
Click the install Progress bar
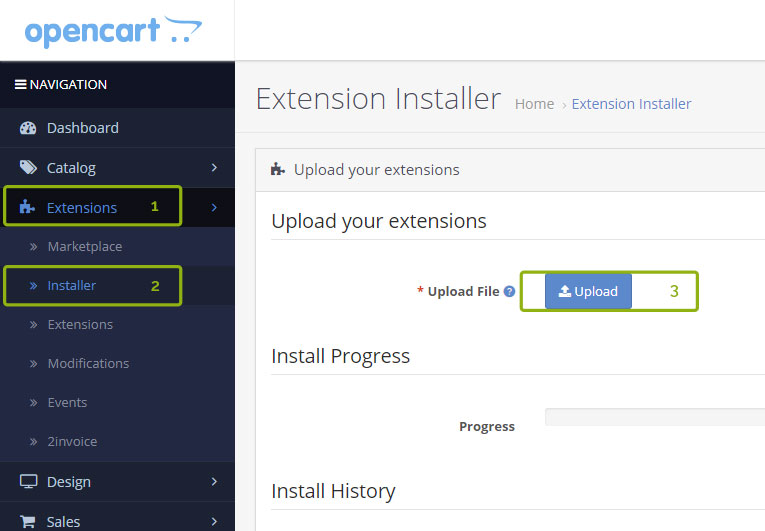[x=655, y=417]
